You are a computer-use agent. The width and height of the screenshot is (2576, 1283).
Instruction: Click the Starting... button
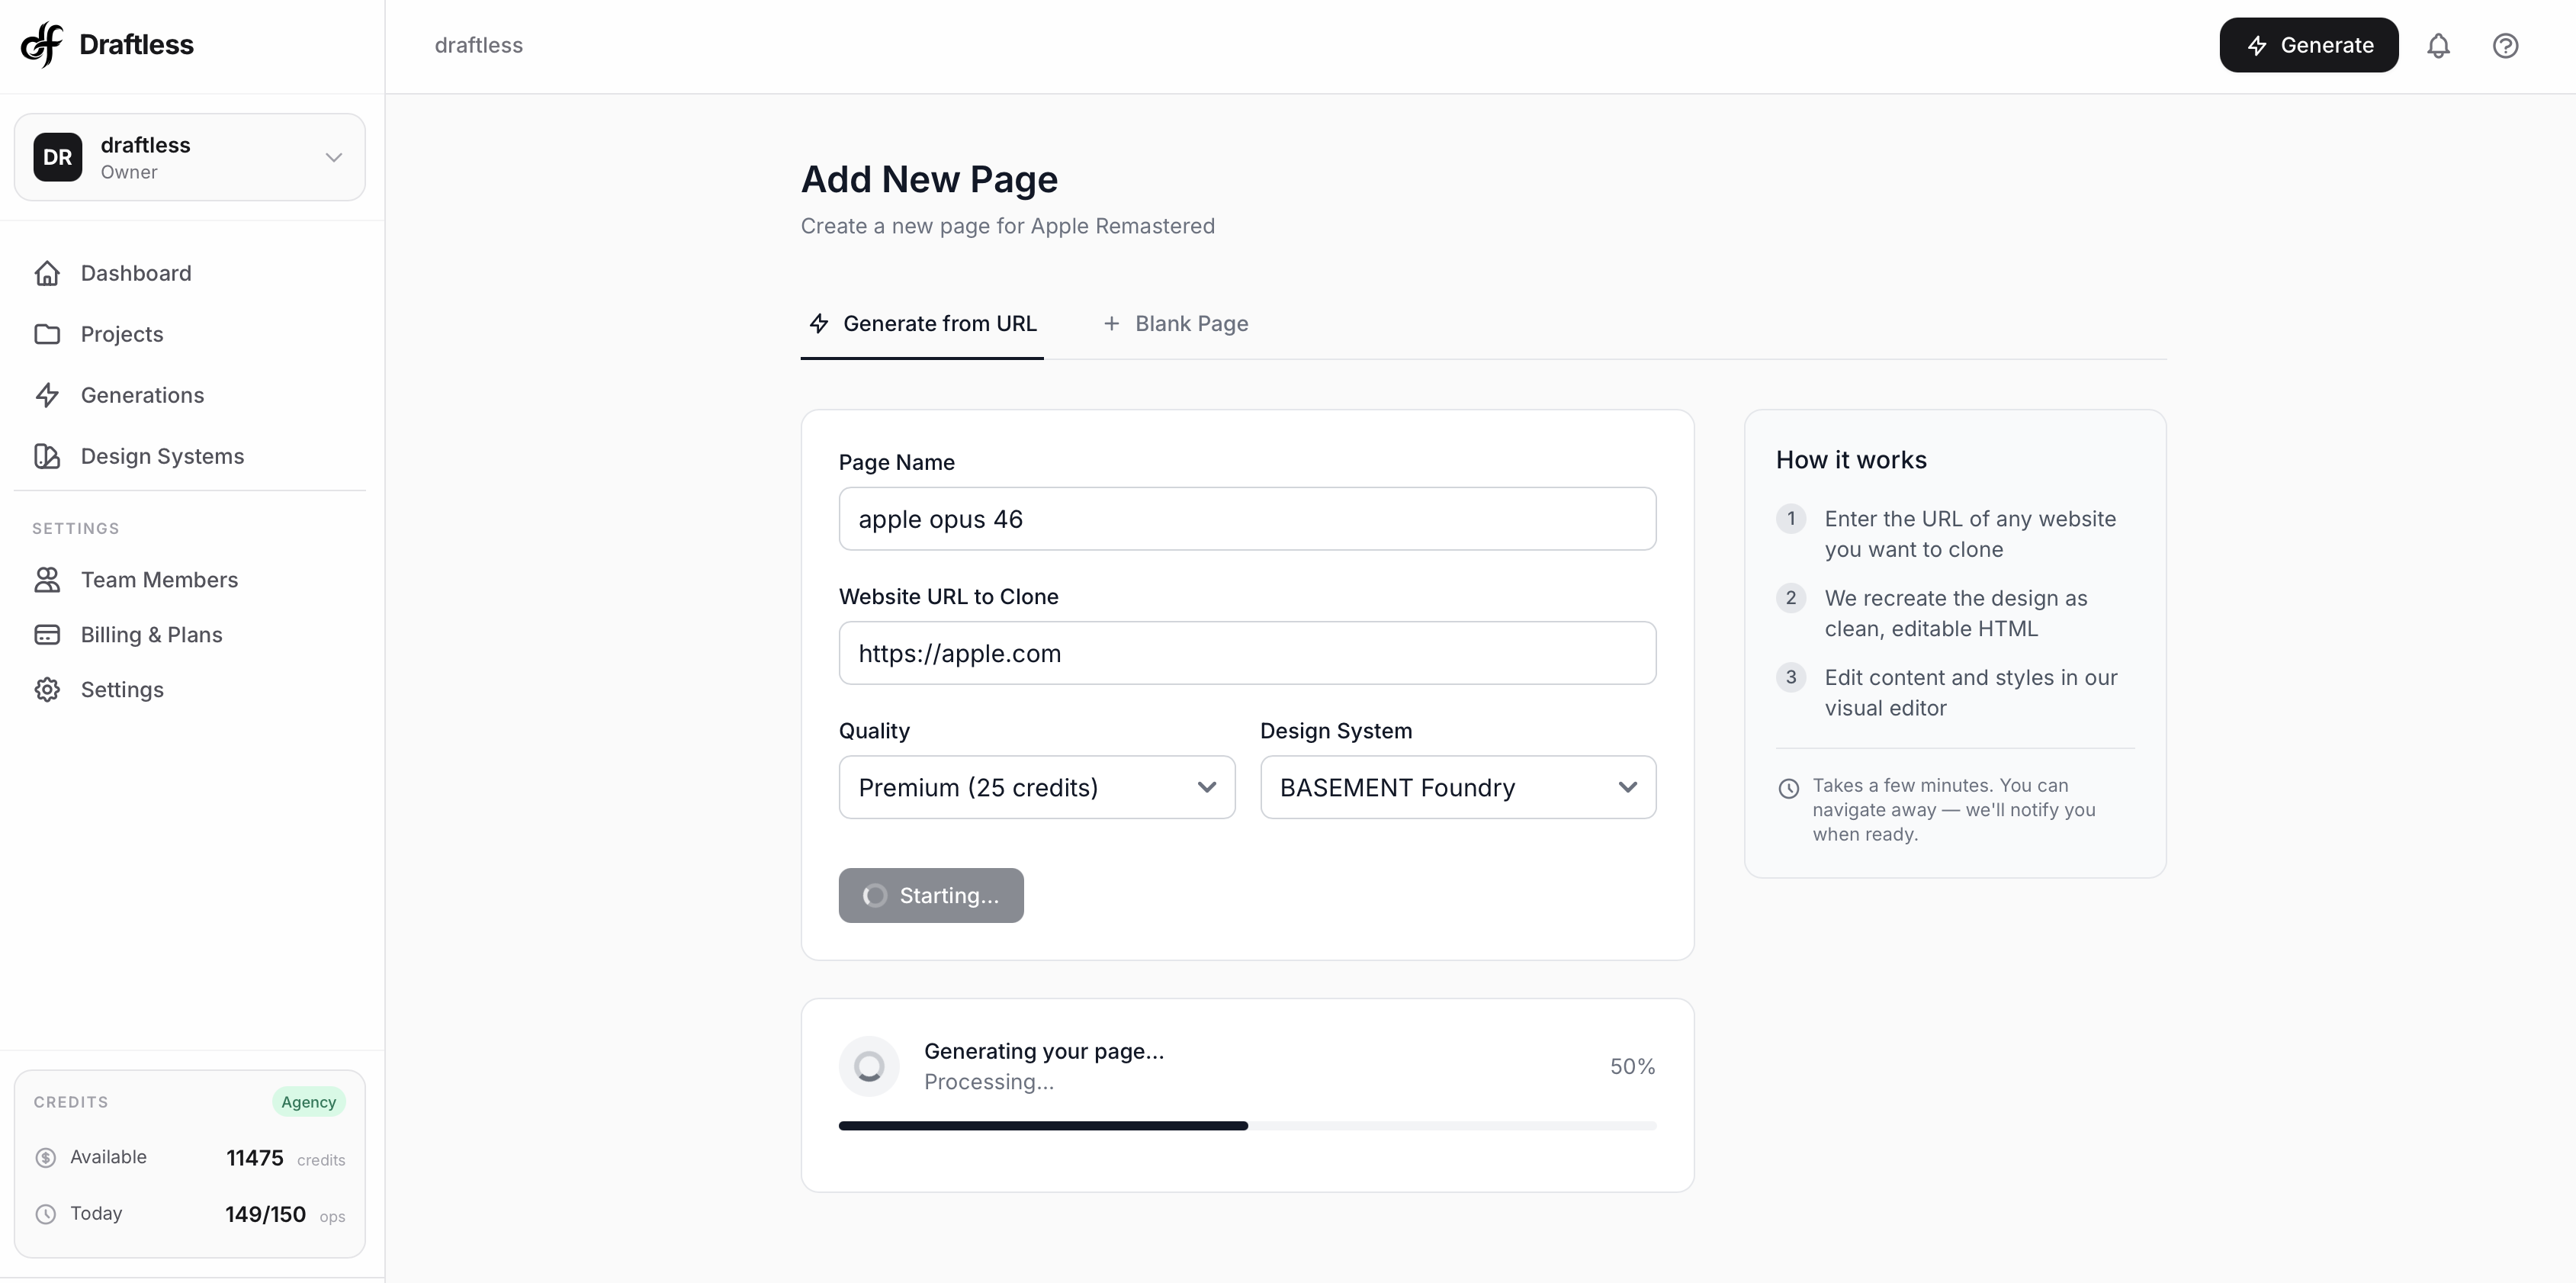930,895
